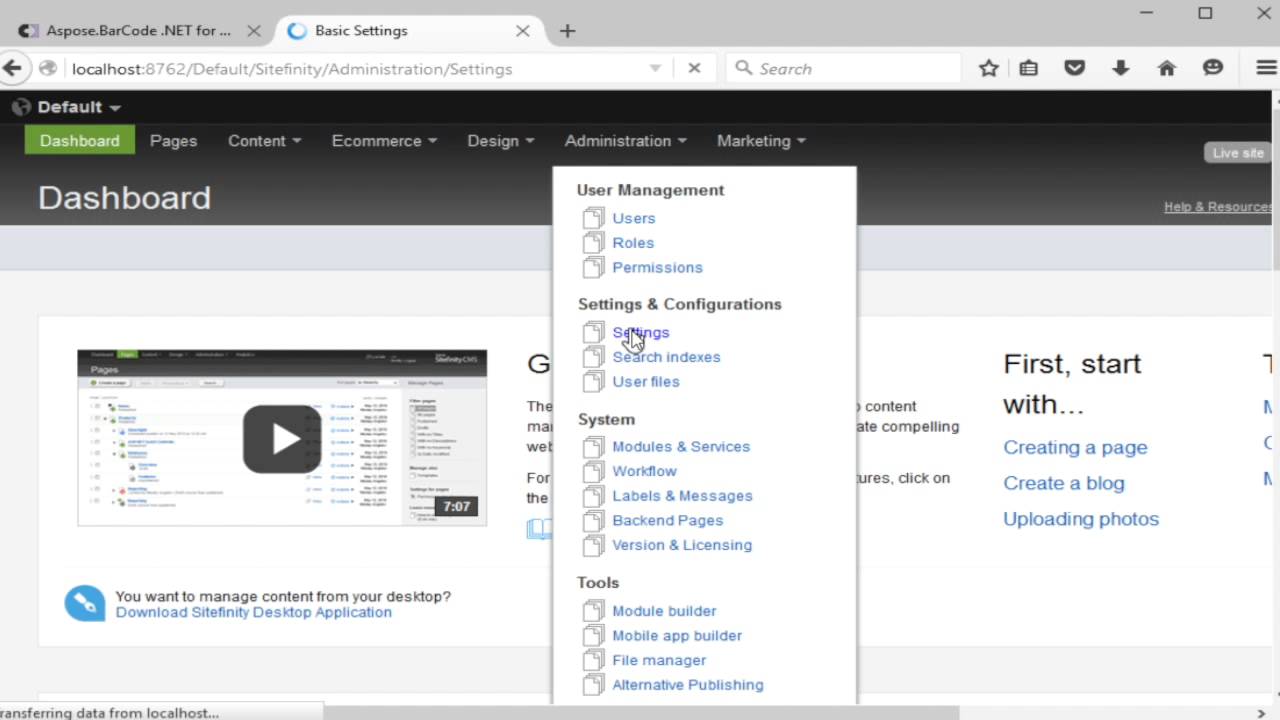The width and height of the screenshot is (1280, 720).
Task: Click the page icon beside User files
Action: coord(594,381)
